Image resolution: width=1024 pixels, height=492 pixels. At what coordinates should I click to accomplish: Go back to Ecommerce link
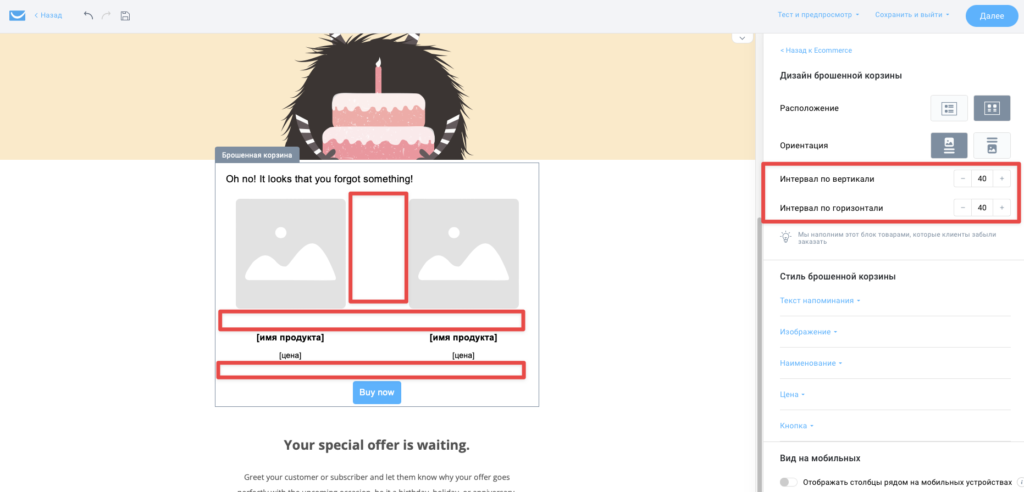click(x=816, y=50)
